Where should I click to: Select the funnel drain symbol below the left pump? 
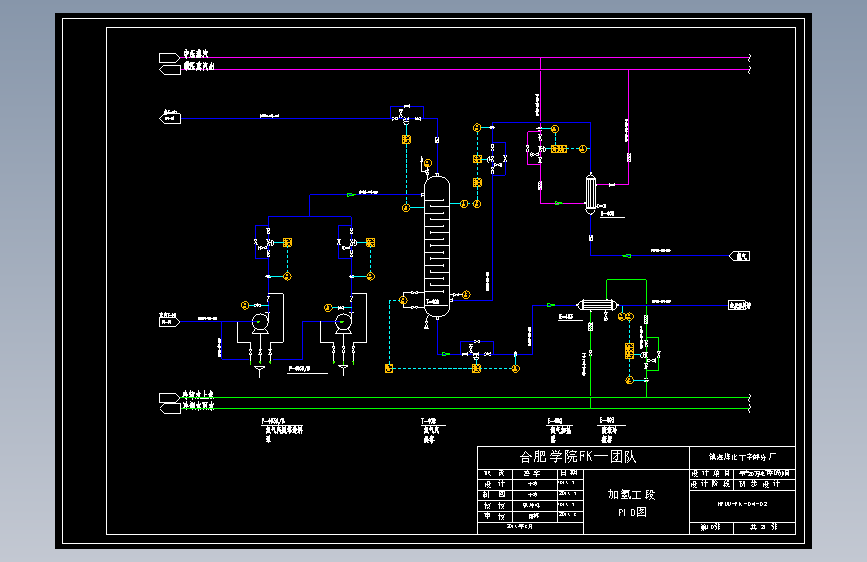coord(259,370)
